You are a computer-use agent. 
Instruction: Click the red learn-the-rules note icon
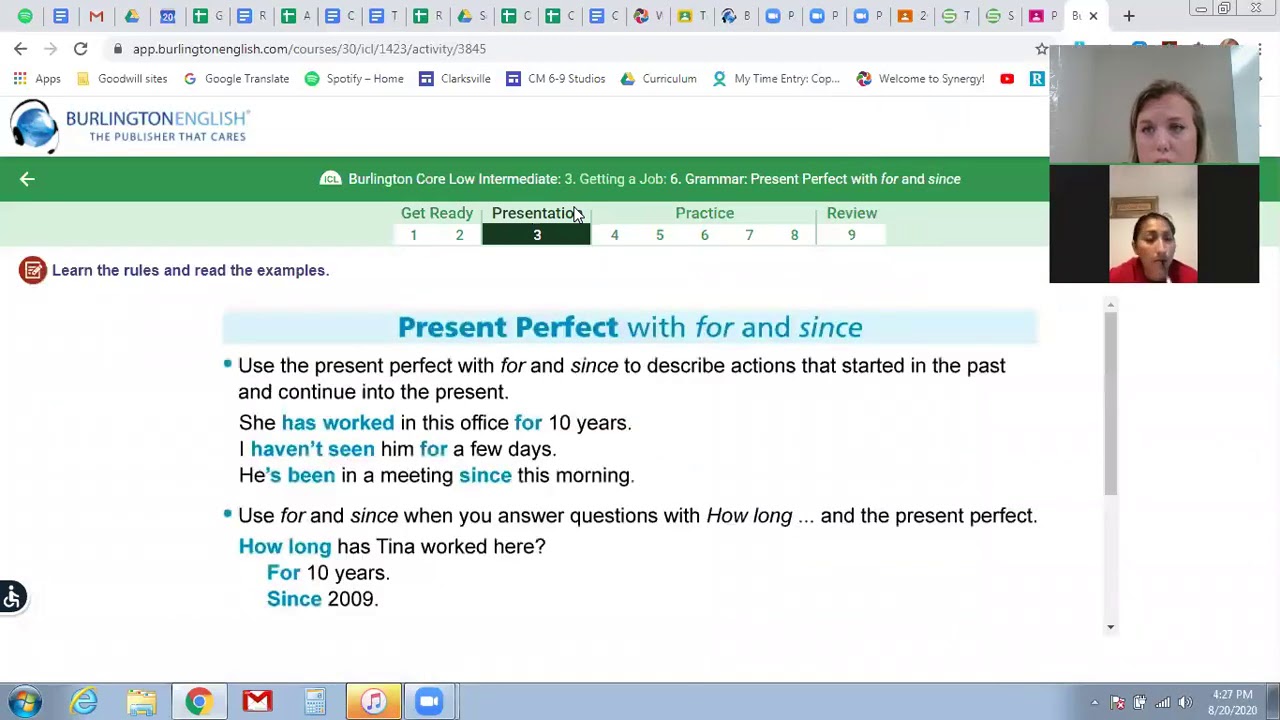[x=32, y=270]
